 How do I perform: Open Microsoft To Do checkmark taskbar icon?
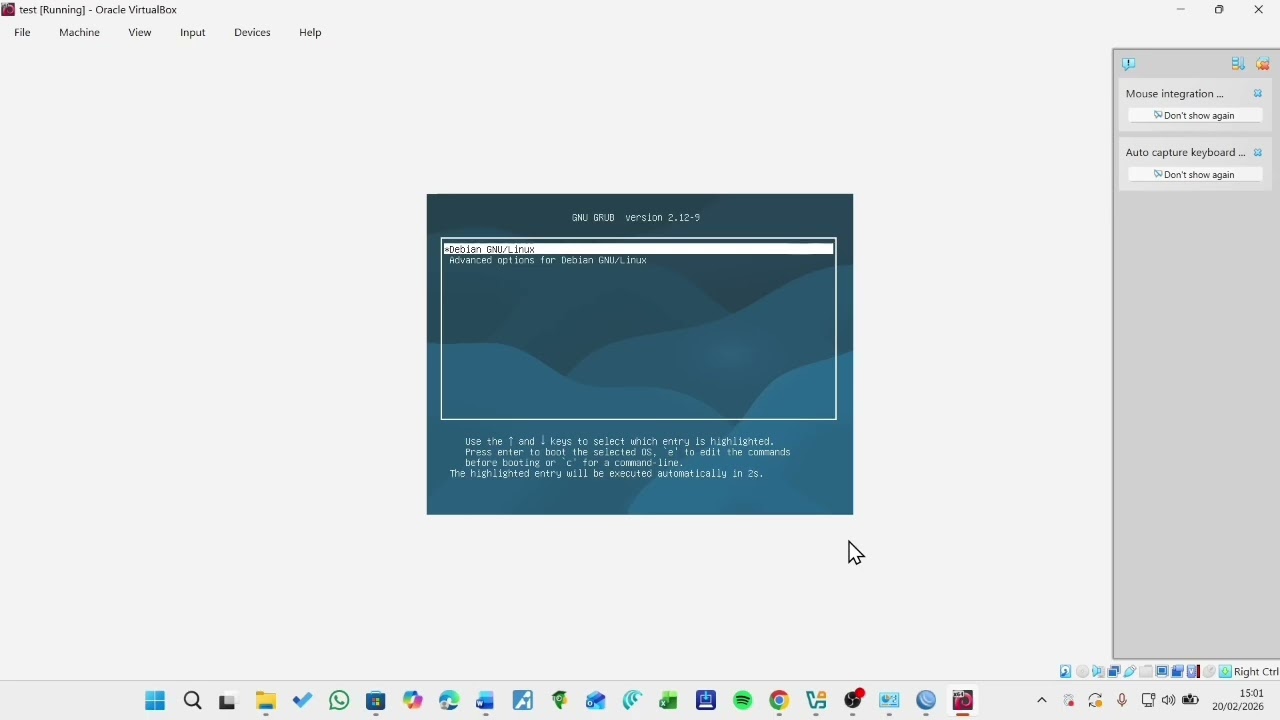pyautogui.click(x=302, y=701)
